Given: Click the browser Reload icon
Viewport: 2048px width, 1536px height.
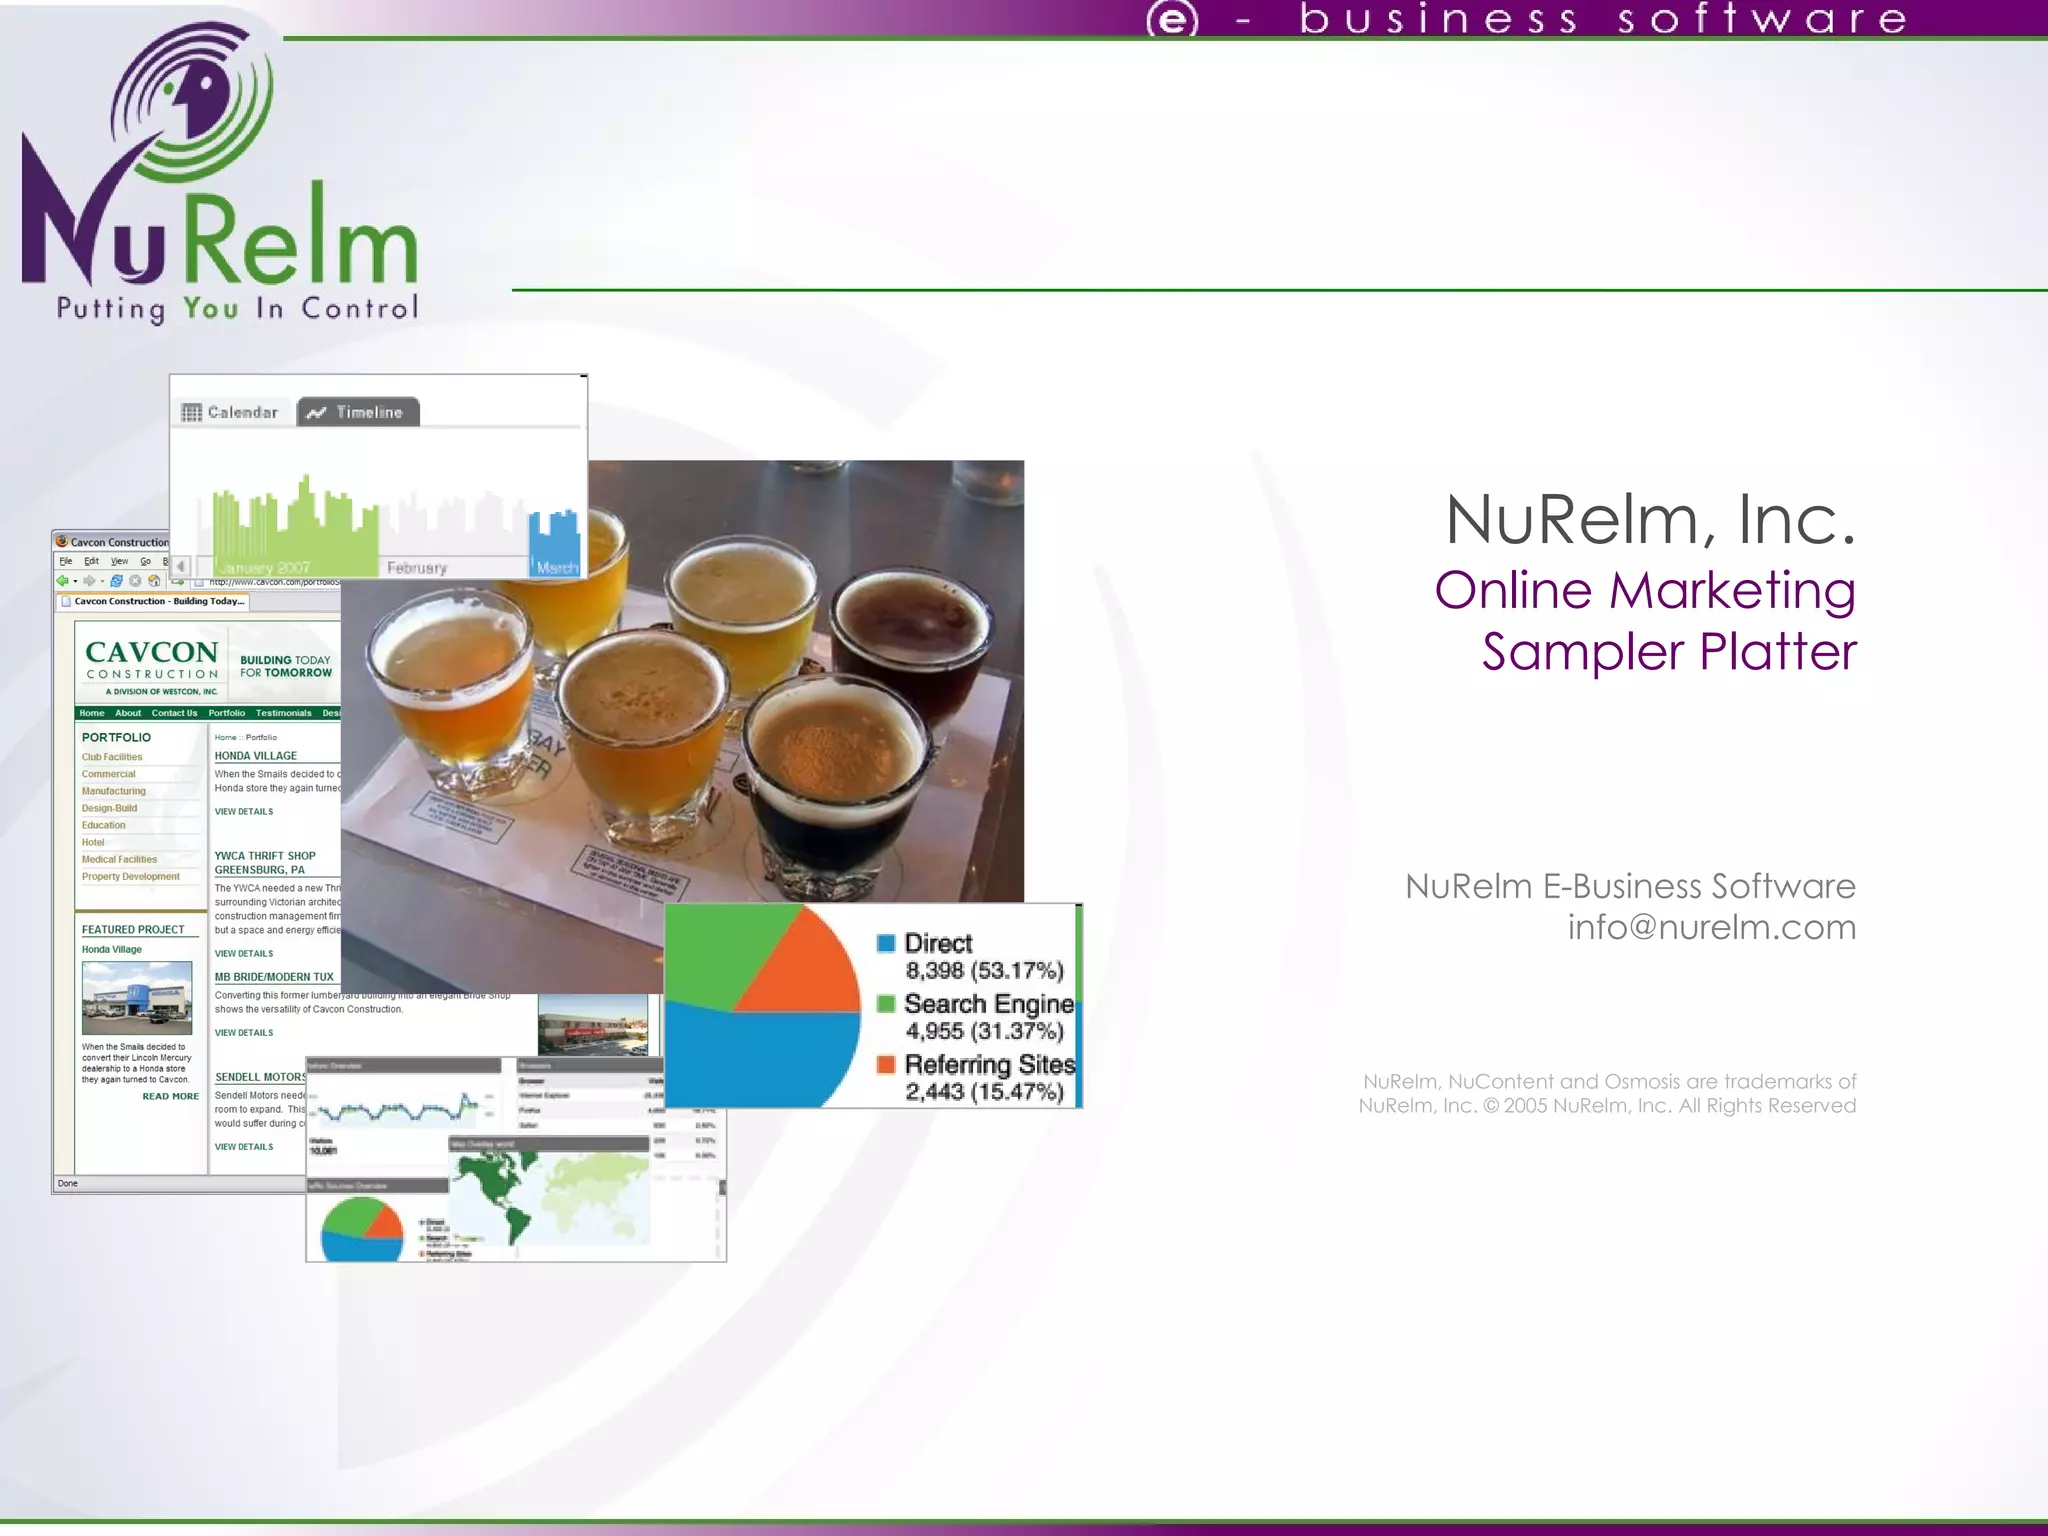Looking at the screenshot, I should tap(116, 581).
